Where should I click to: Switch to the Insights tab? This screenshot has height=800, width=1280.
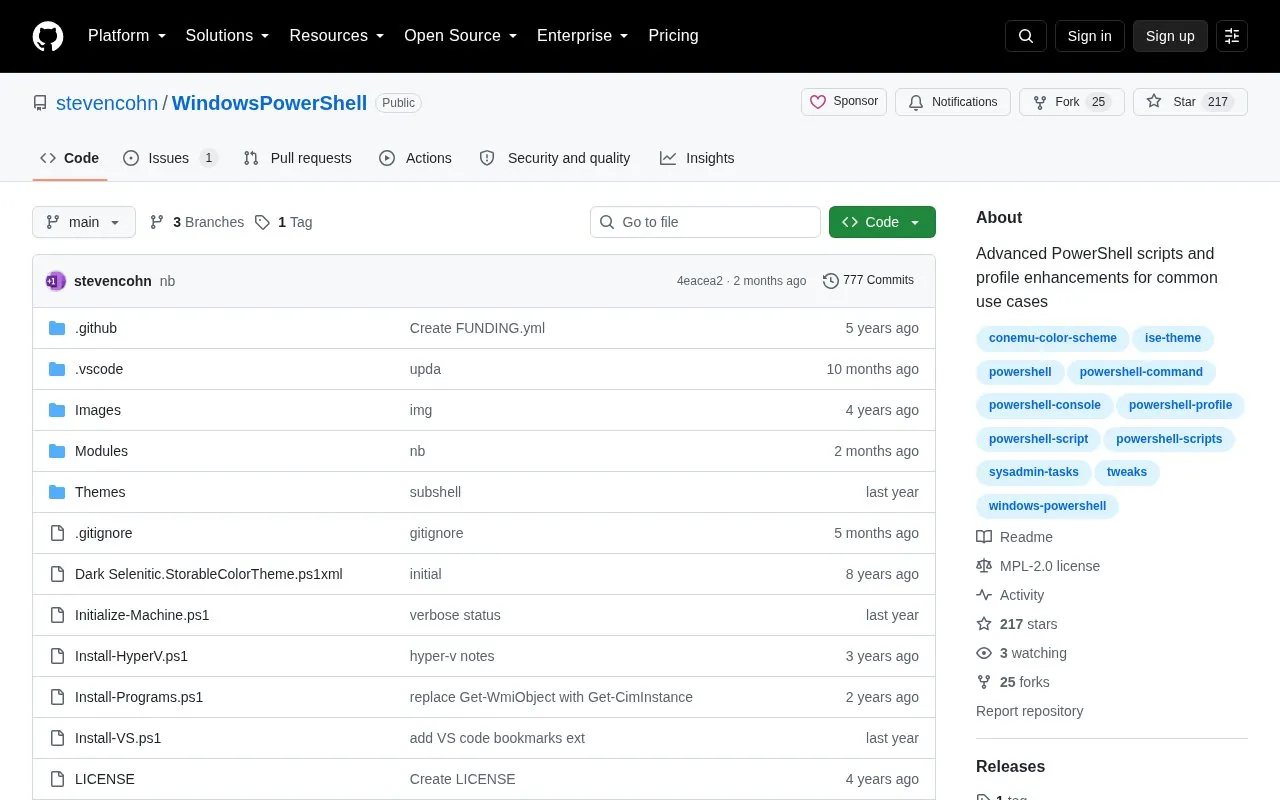coord(697,158)
